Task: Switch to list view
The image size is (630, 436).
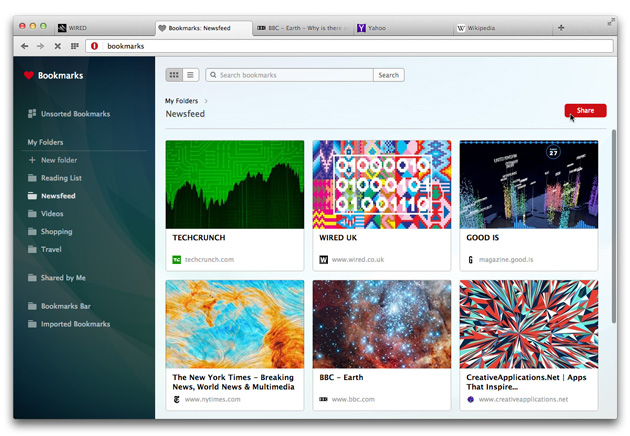Action: 190,75
